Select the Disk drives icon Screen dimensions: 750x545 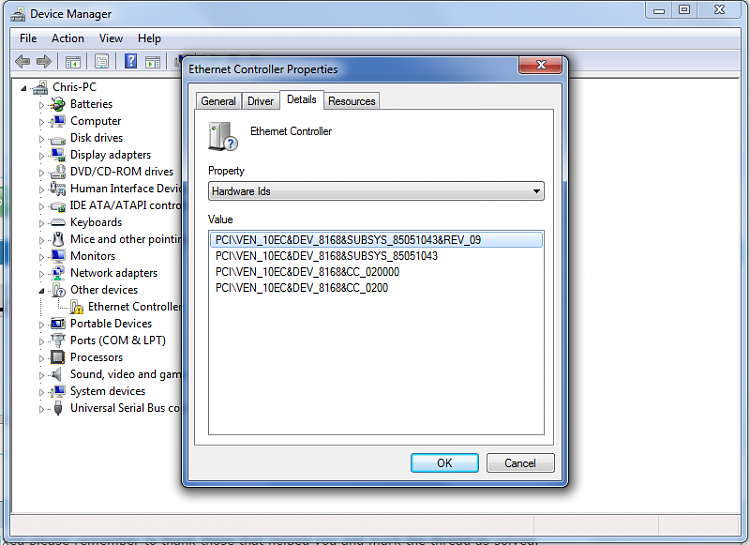click(x=58, y=139)
